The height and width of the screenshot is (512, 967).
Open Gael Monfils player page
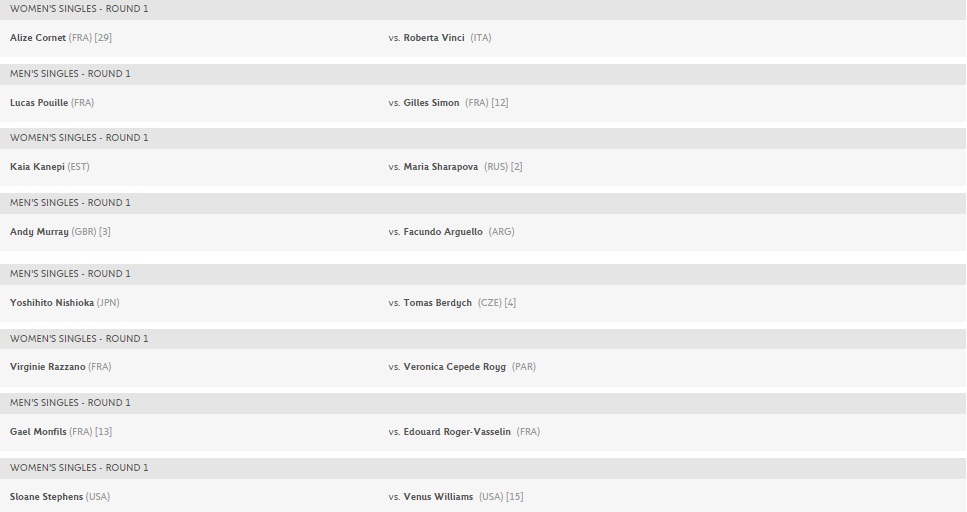[x=38, y=432]
